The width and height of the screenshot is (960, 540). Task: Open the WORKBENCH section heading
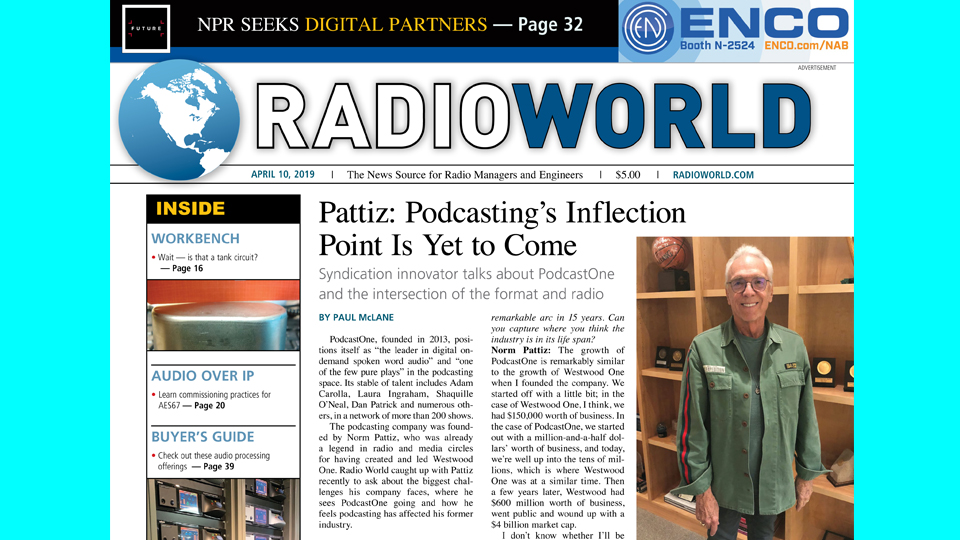click(195, 238)
